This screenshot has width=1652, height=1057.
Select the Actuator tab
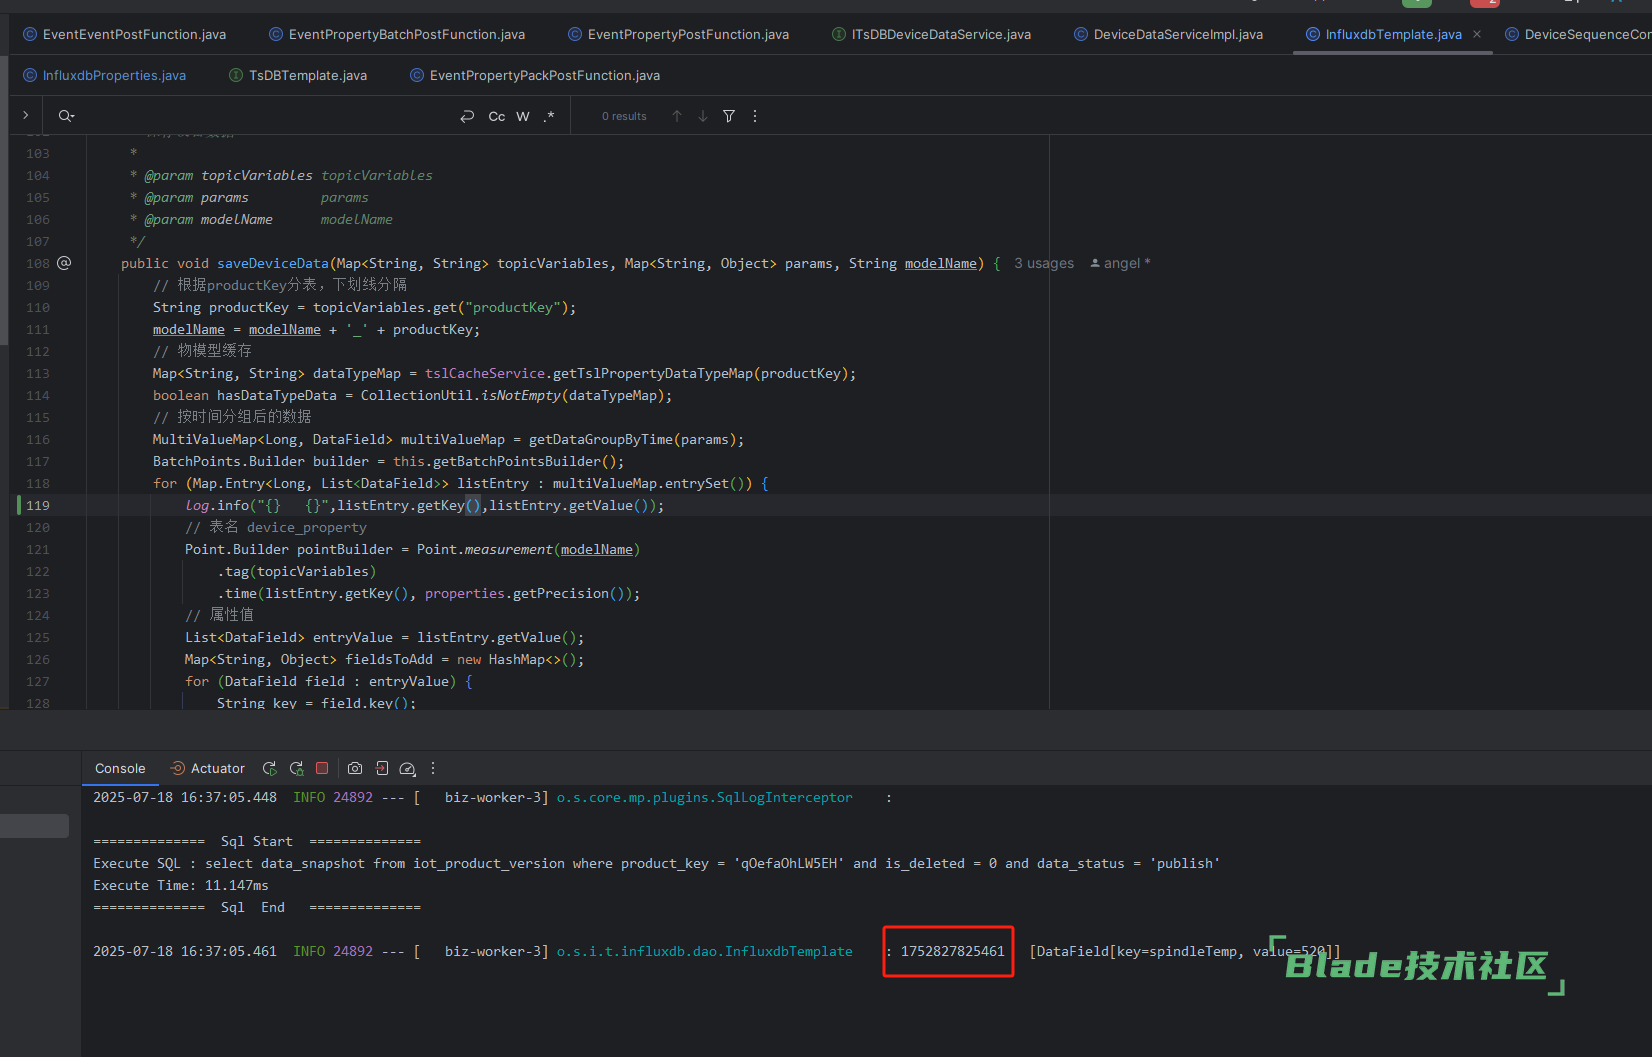click(x=208, y=768)
